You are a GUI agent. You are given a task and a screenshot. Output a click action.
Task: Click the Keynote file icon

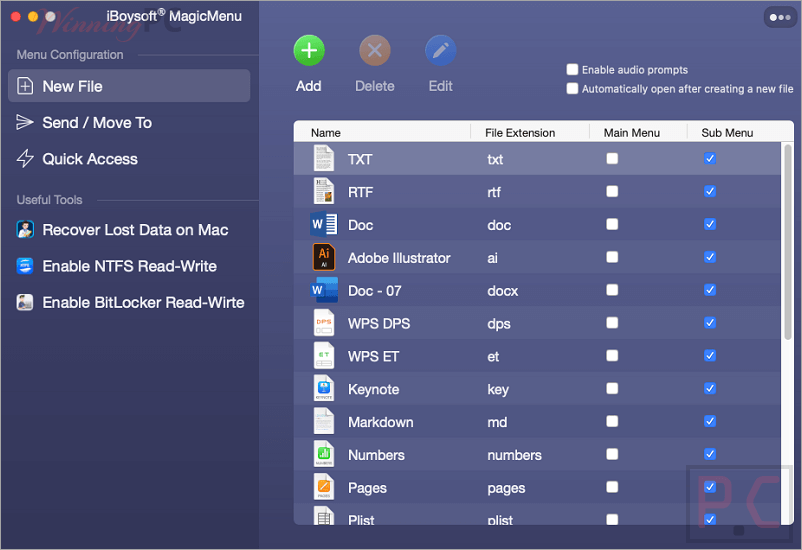(324, 388)
